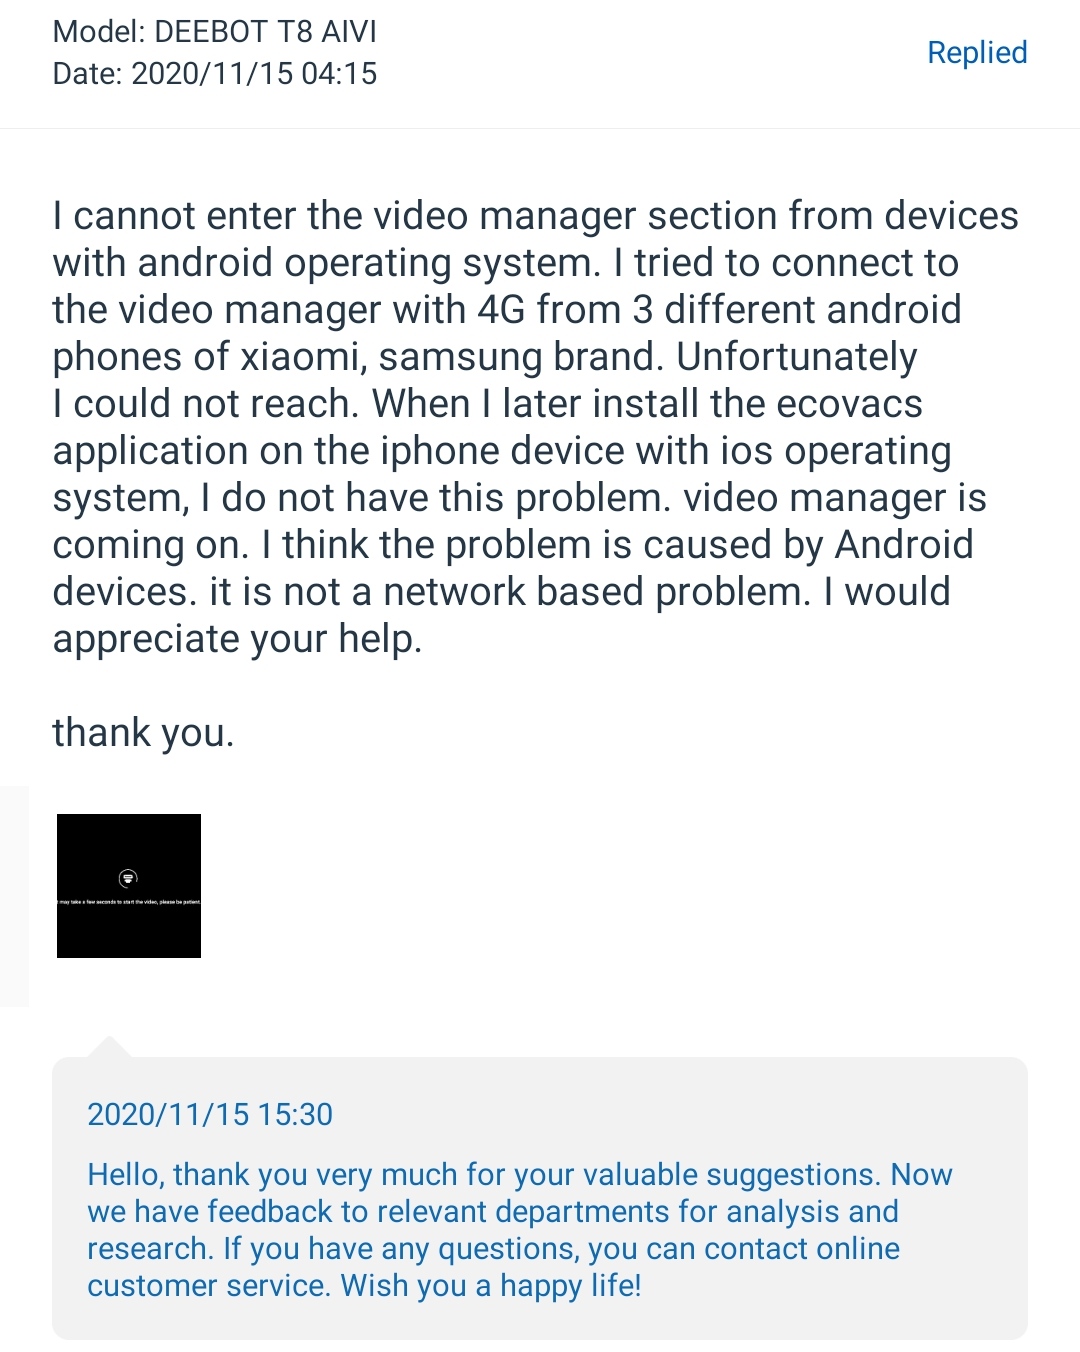The width and height of the screenshot is (1080, 1352).
Task: Select the Model: DEEBOT T8 AIVI line
Action: click(x=215, y=31)
